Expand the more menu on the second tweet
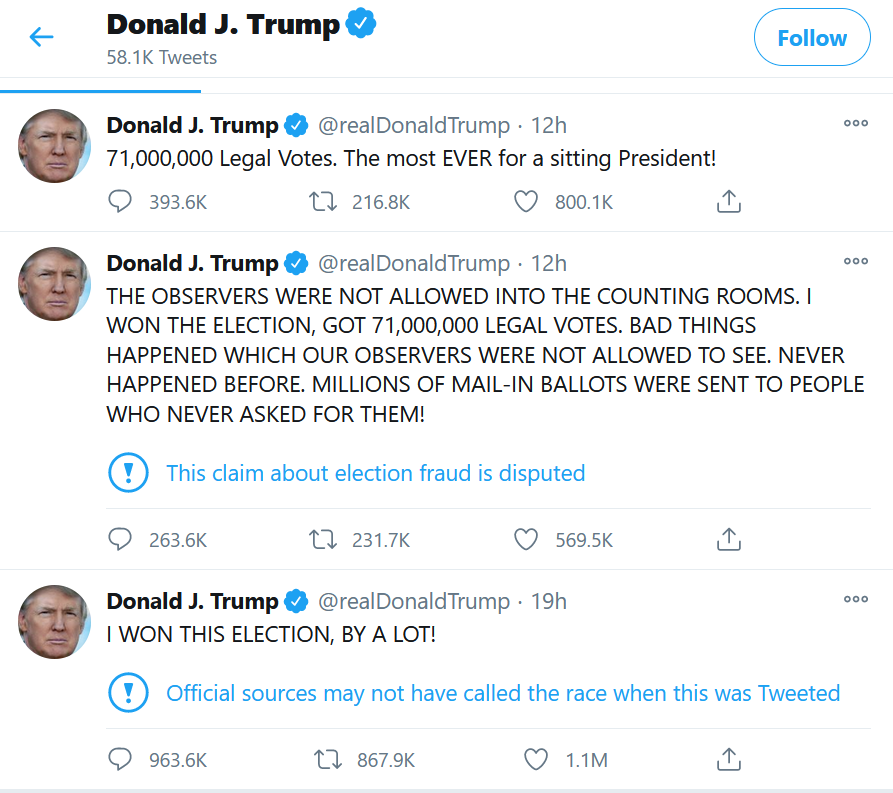The image size is (893, 793). coord(855,261)
